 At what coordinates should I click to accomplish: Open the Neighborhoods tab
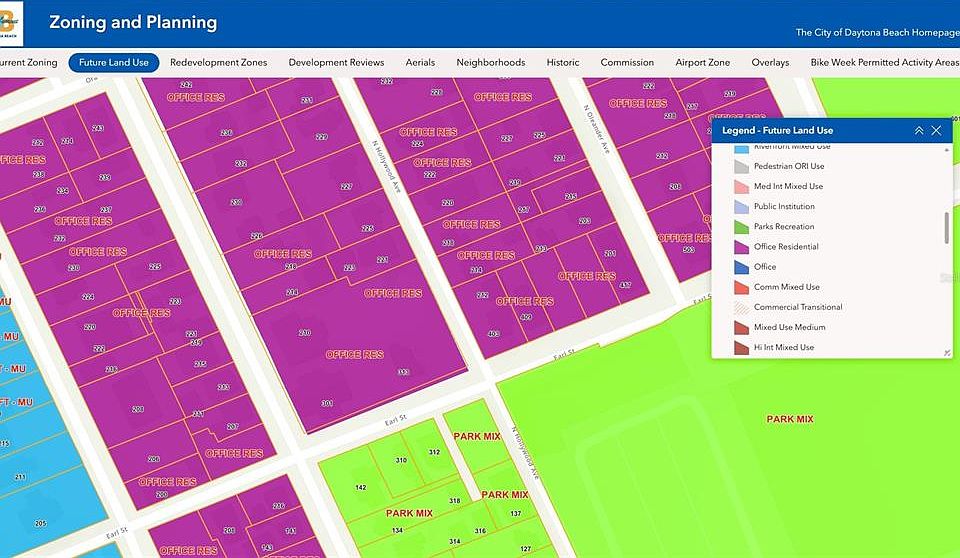click(490, 62)
